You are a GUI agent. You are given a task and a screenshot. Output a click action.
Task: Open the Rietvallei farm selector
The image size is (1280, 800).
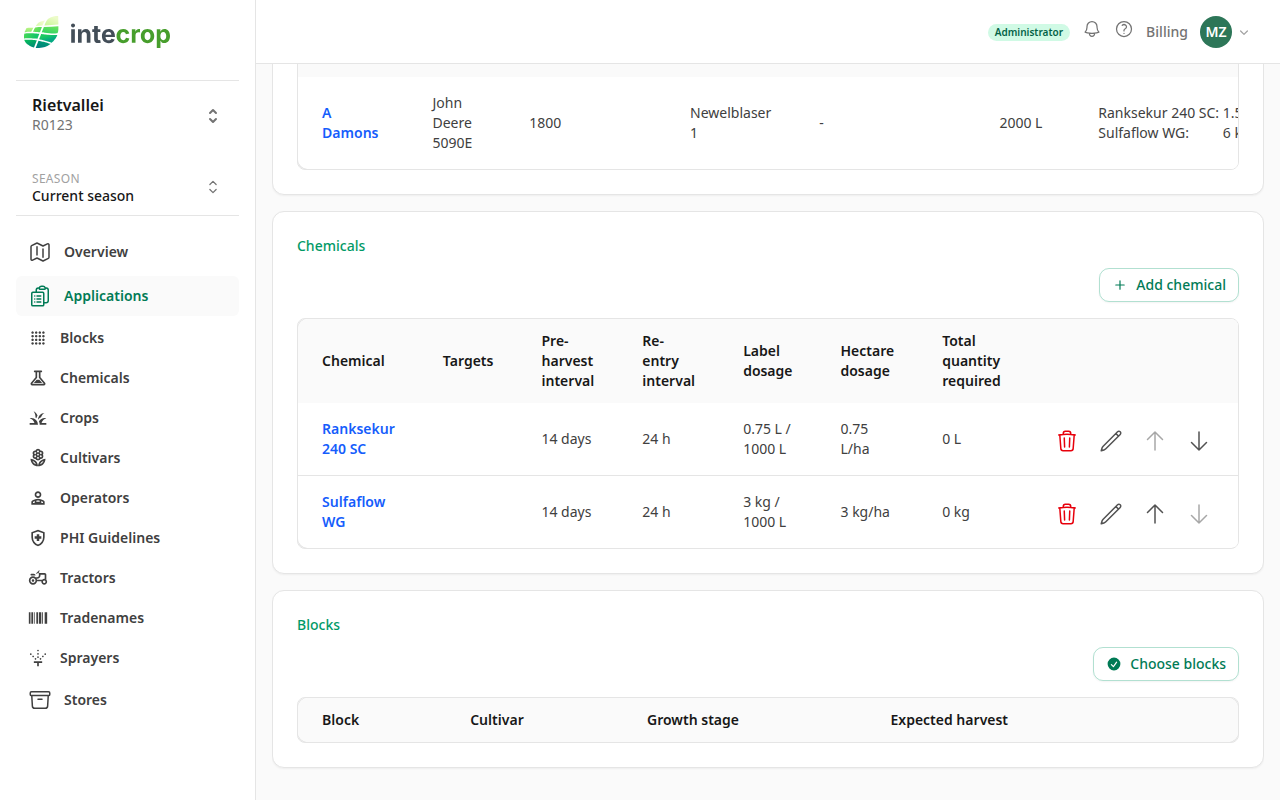click(127, 115)
